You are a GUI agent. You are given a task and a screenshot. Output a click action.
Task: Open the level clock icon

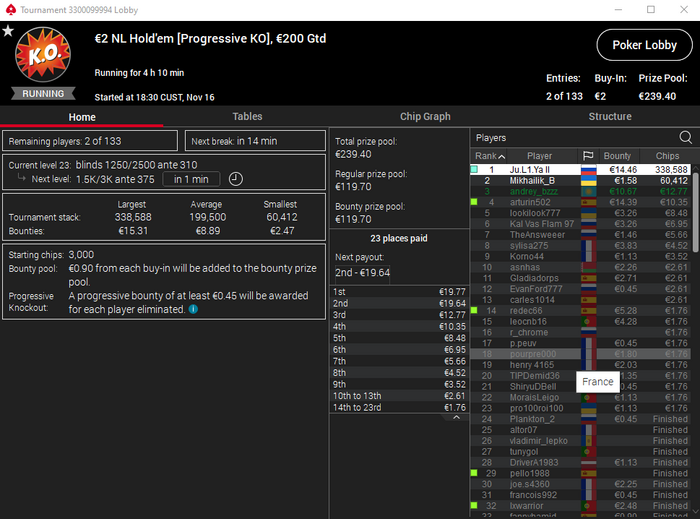pos(236,179)
